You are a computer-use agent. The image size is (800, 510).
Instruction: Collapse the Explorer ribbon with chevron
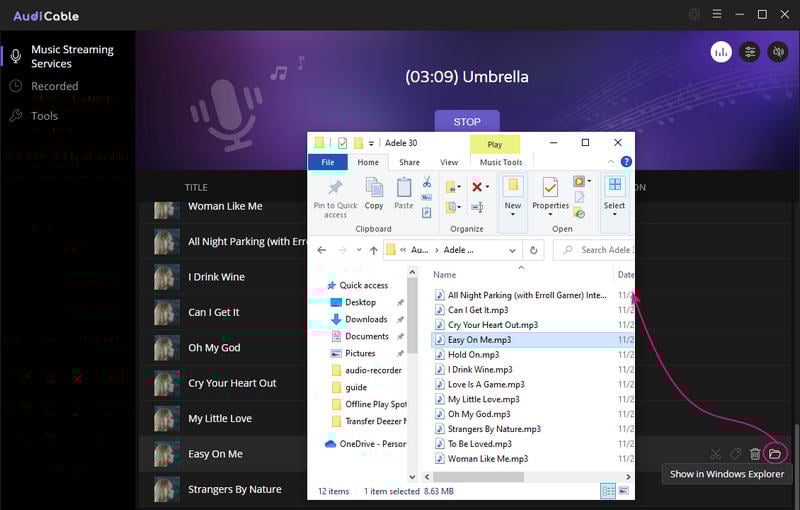[611, 162]
